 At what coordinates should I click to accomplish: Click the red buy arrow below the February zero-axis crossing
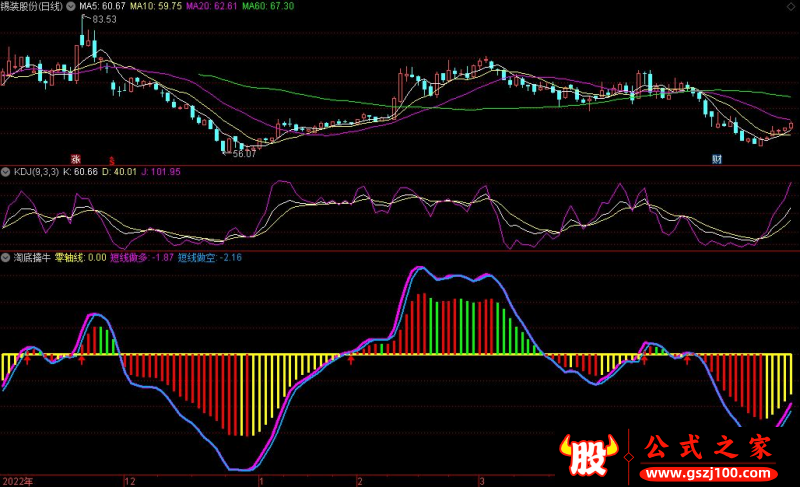(x=351, y=361)
